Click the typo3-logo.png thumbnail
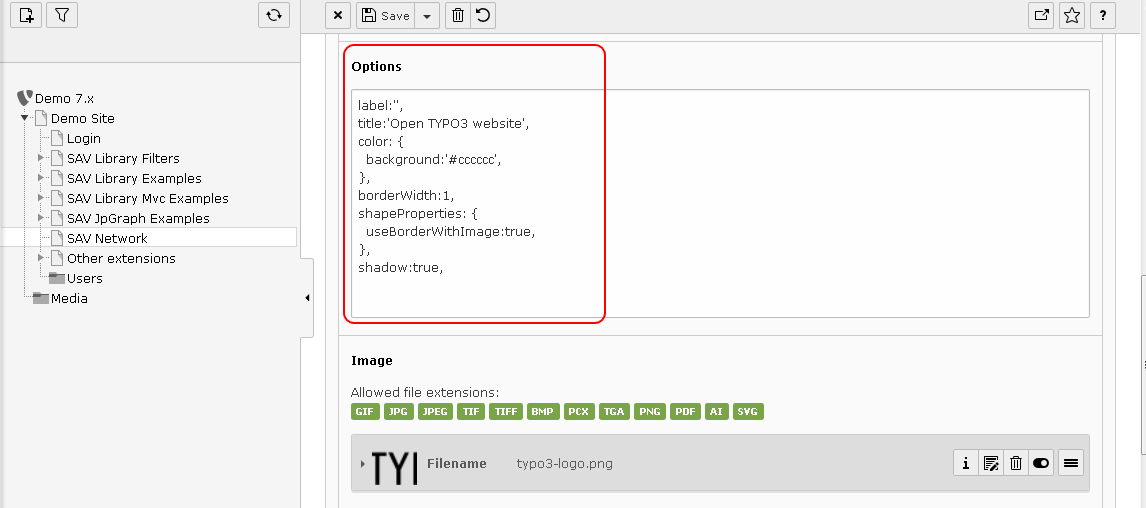 [395, 467]
